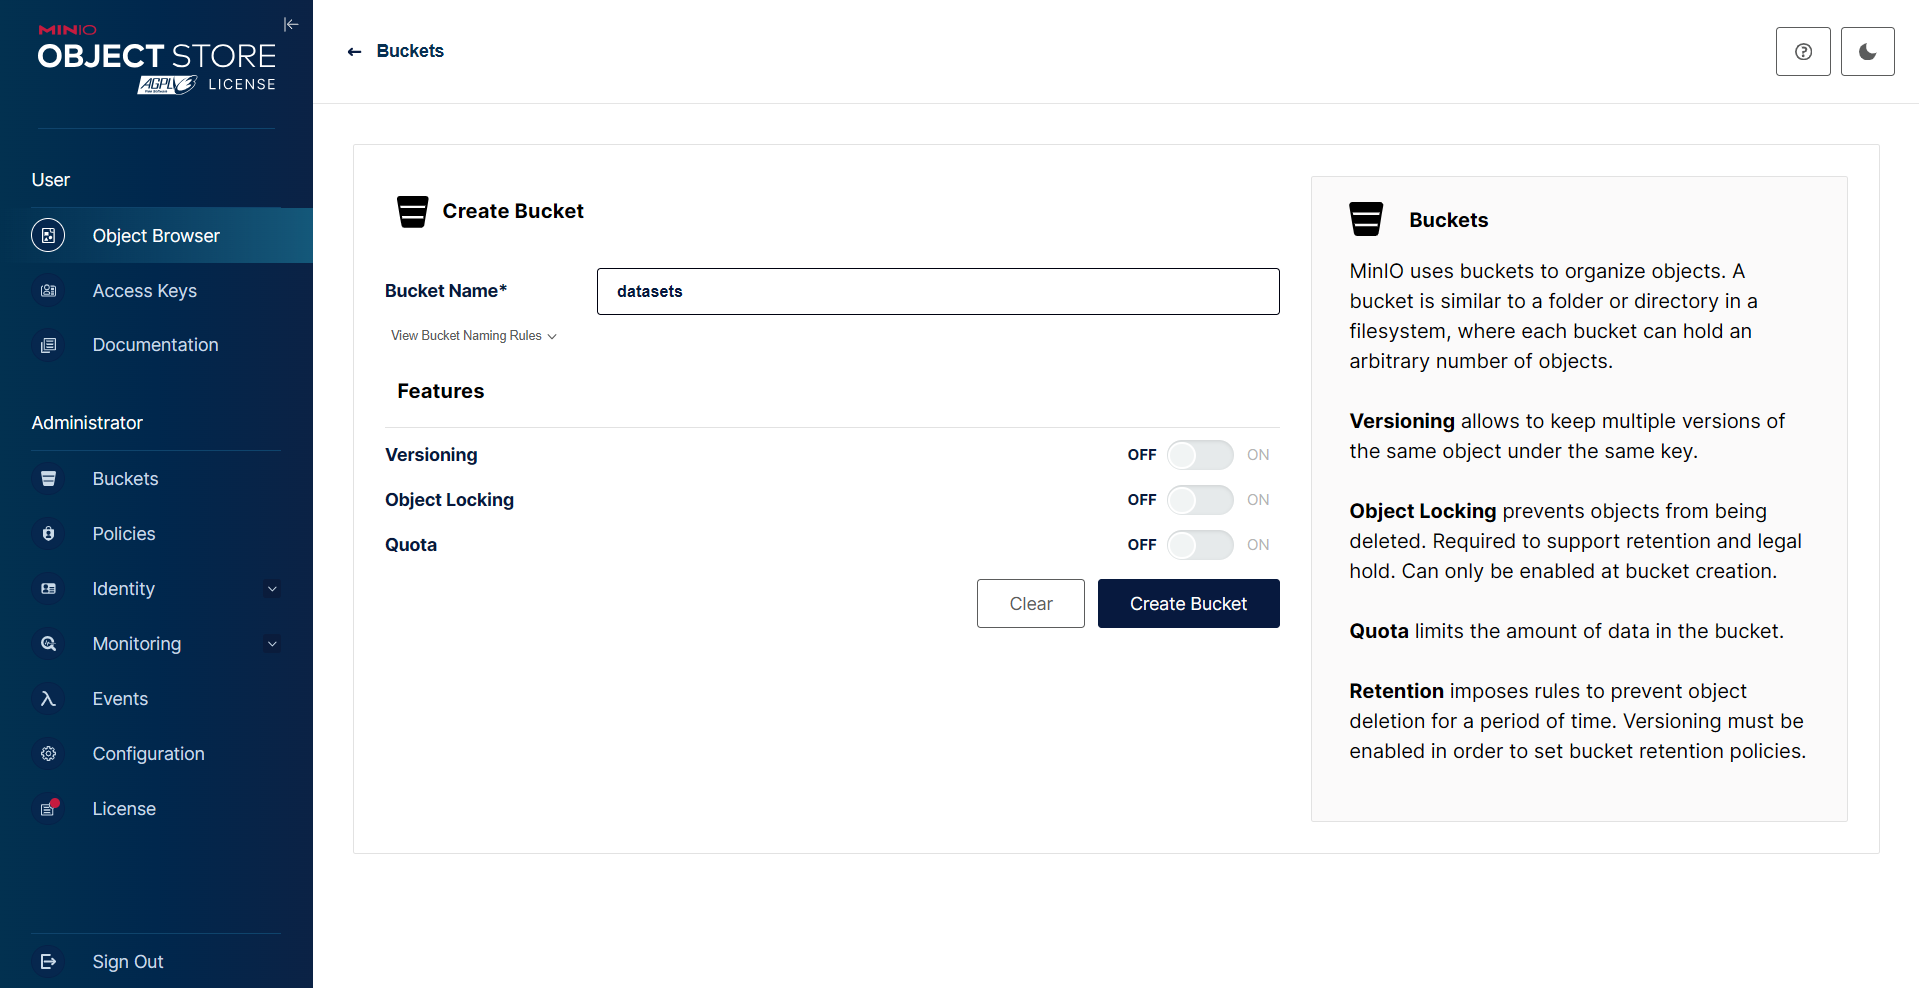This screenshot has width=1919, height=988.
Task: Click the Bucket Name input field
Action: 937,291
